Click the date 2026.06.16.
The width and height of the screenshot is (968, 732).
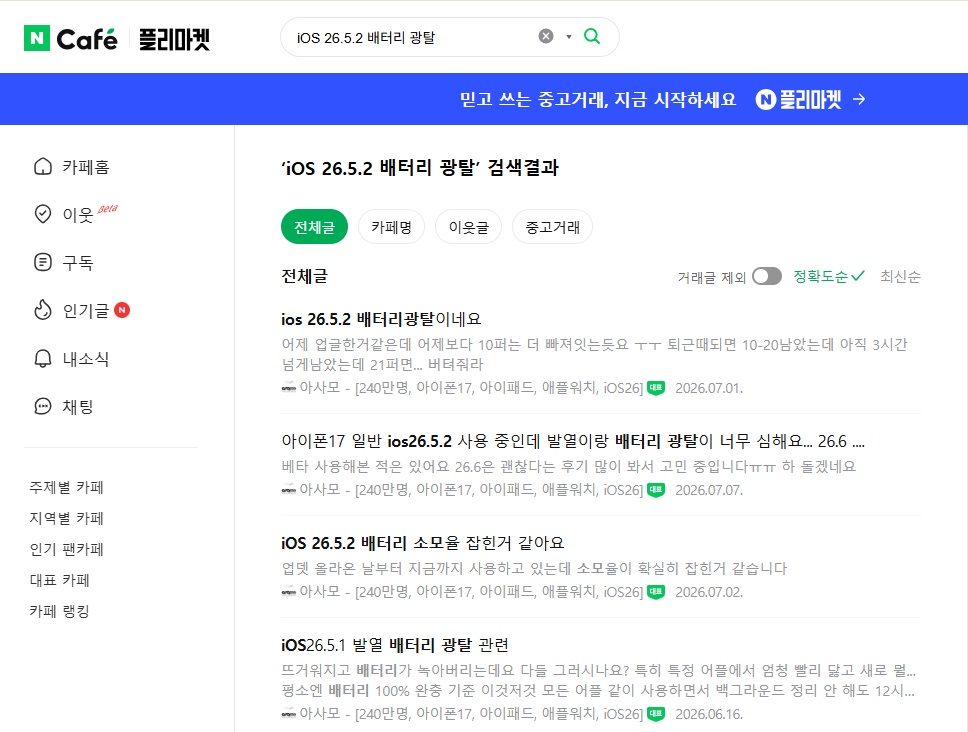(x=709, y=714)
